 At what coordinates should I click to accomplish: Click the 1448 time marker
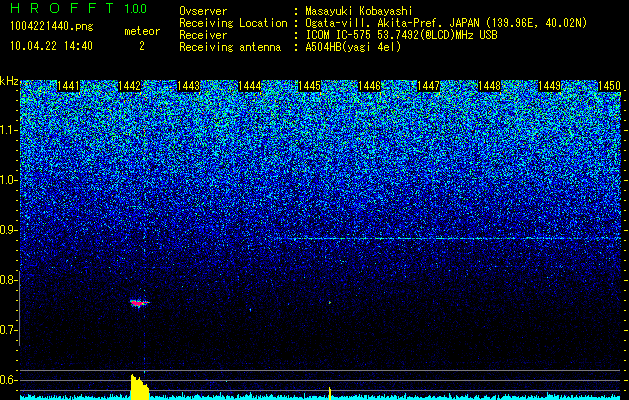[489, 86]
